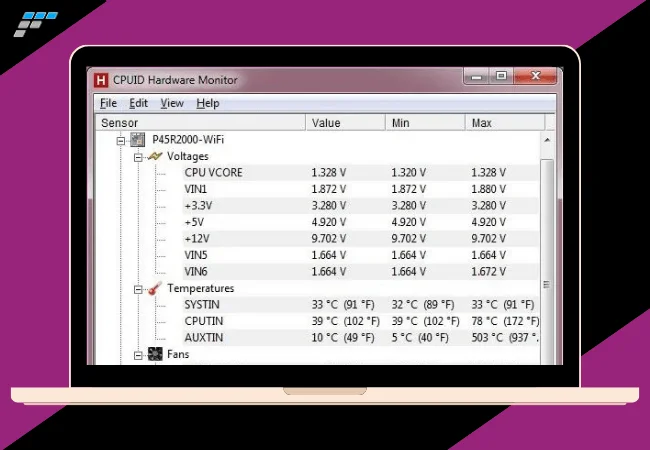Screen dimensions: 650x450
Task: Select the Voltages tree label
Action: [187, 156]
